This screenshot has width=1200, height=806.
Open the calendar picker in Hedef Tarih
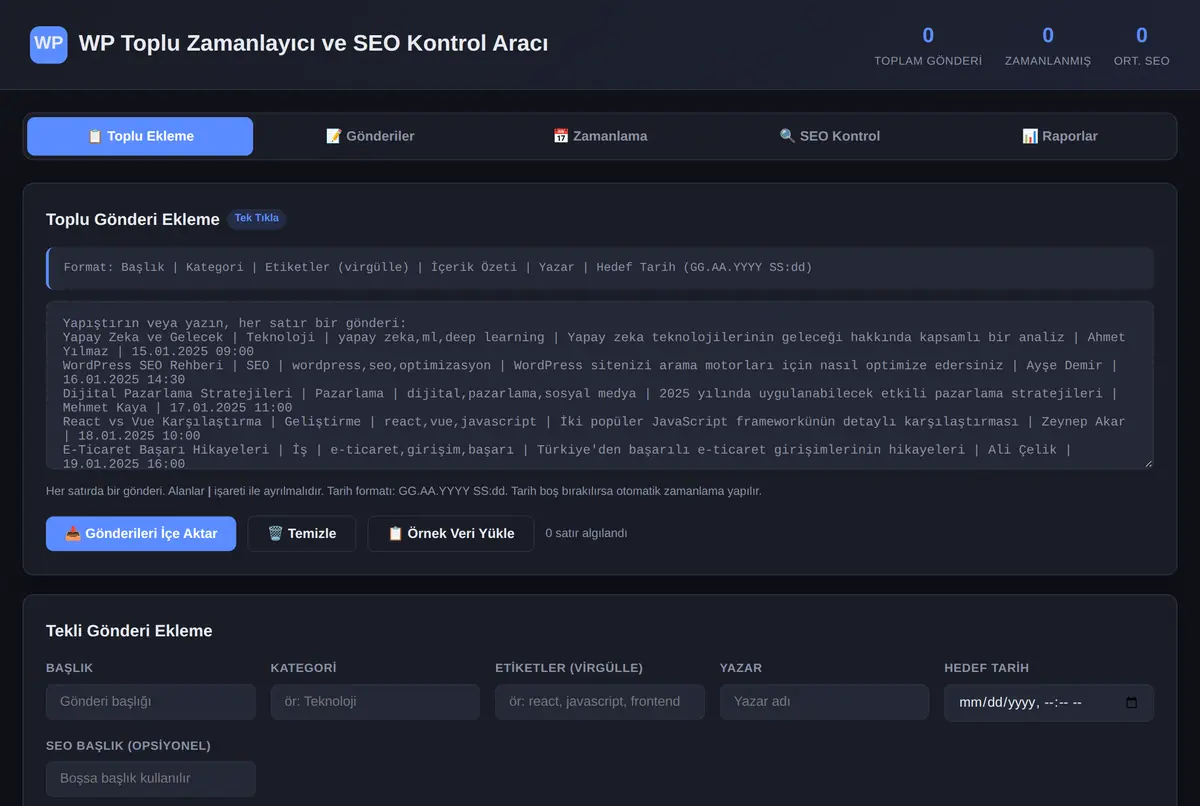click(x=1131, y=702)
